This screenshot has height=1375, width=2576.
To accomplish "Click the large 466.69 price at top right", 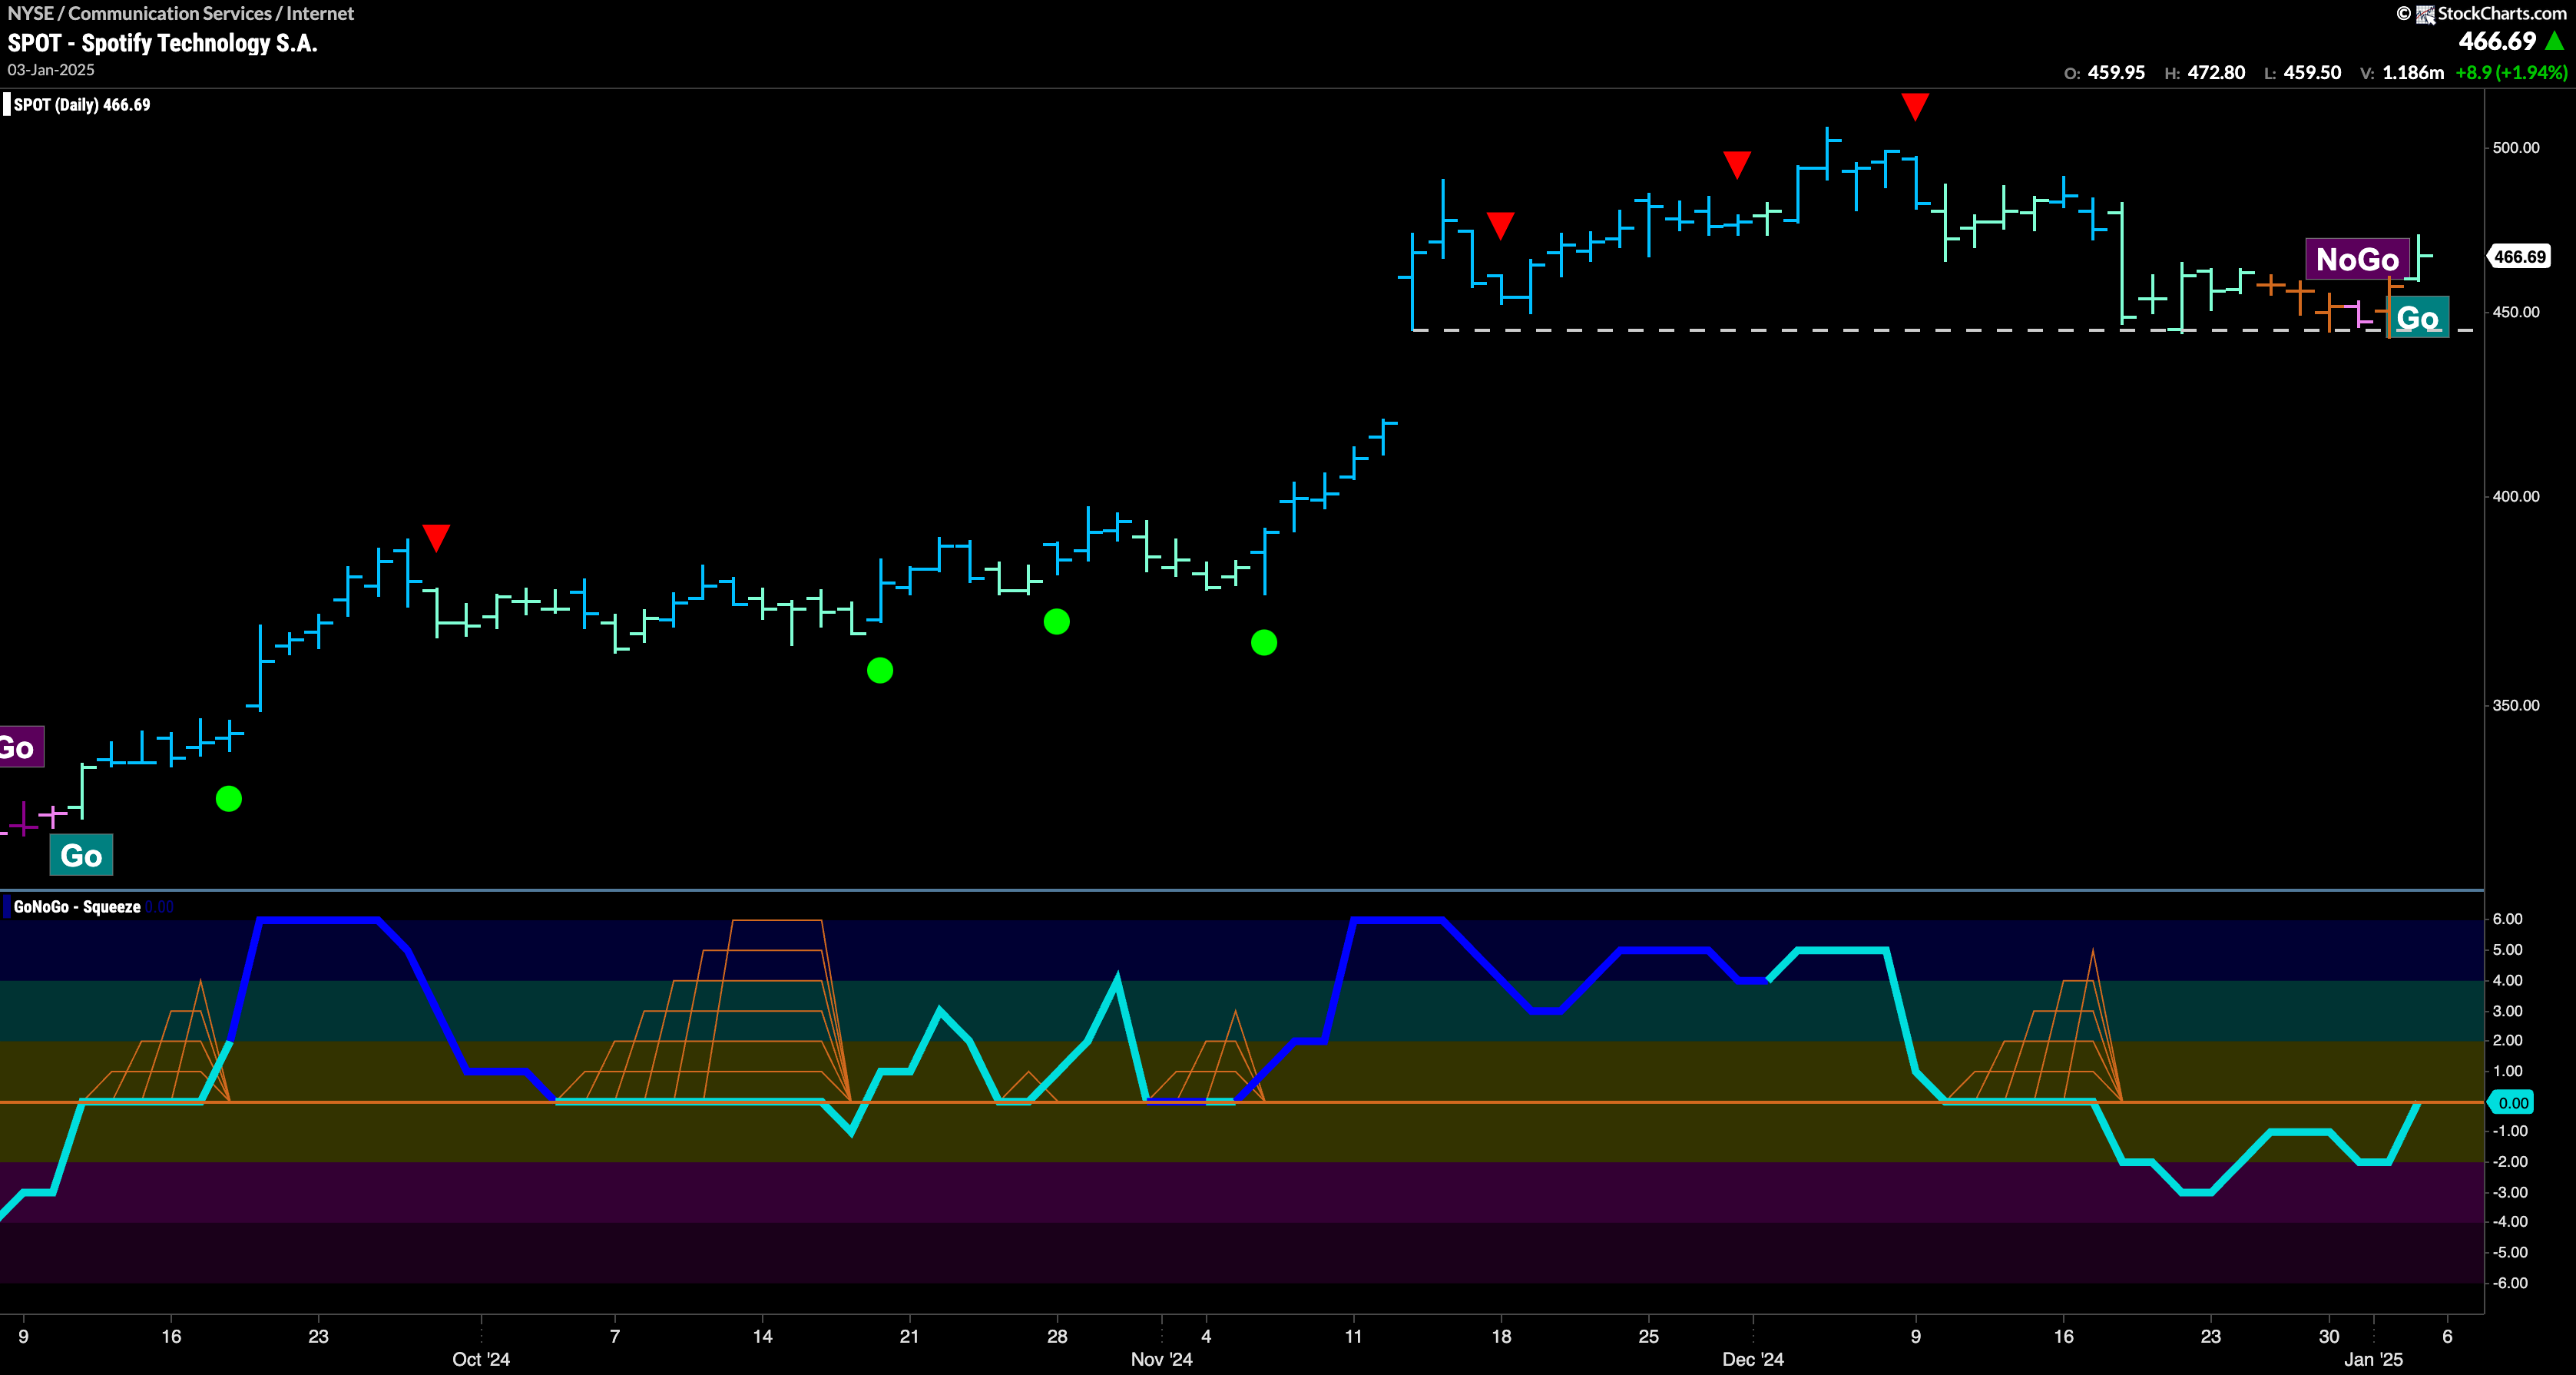I will pyautogui.click(x=2497, y=41).
